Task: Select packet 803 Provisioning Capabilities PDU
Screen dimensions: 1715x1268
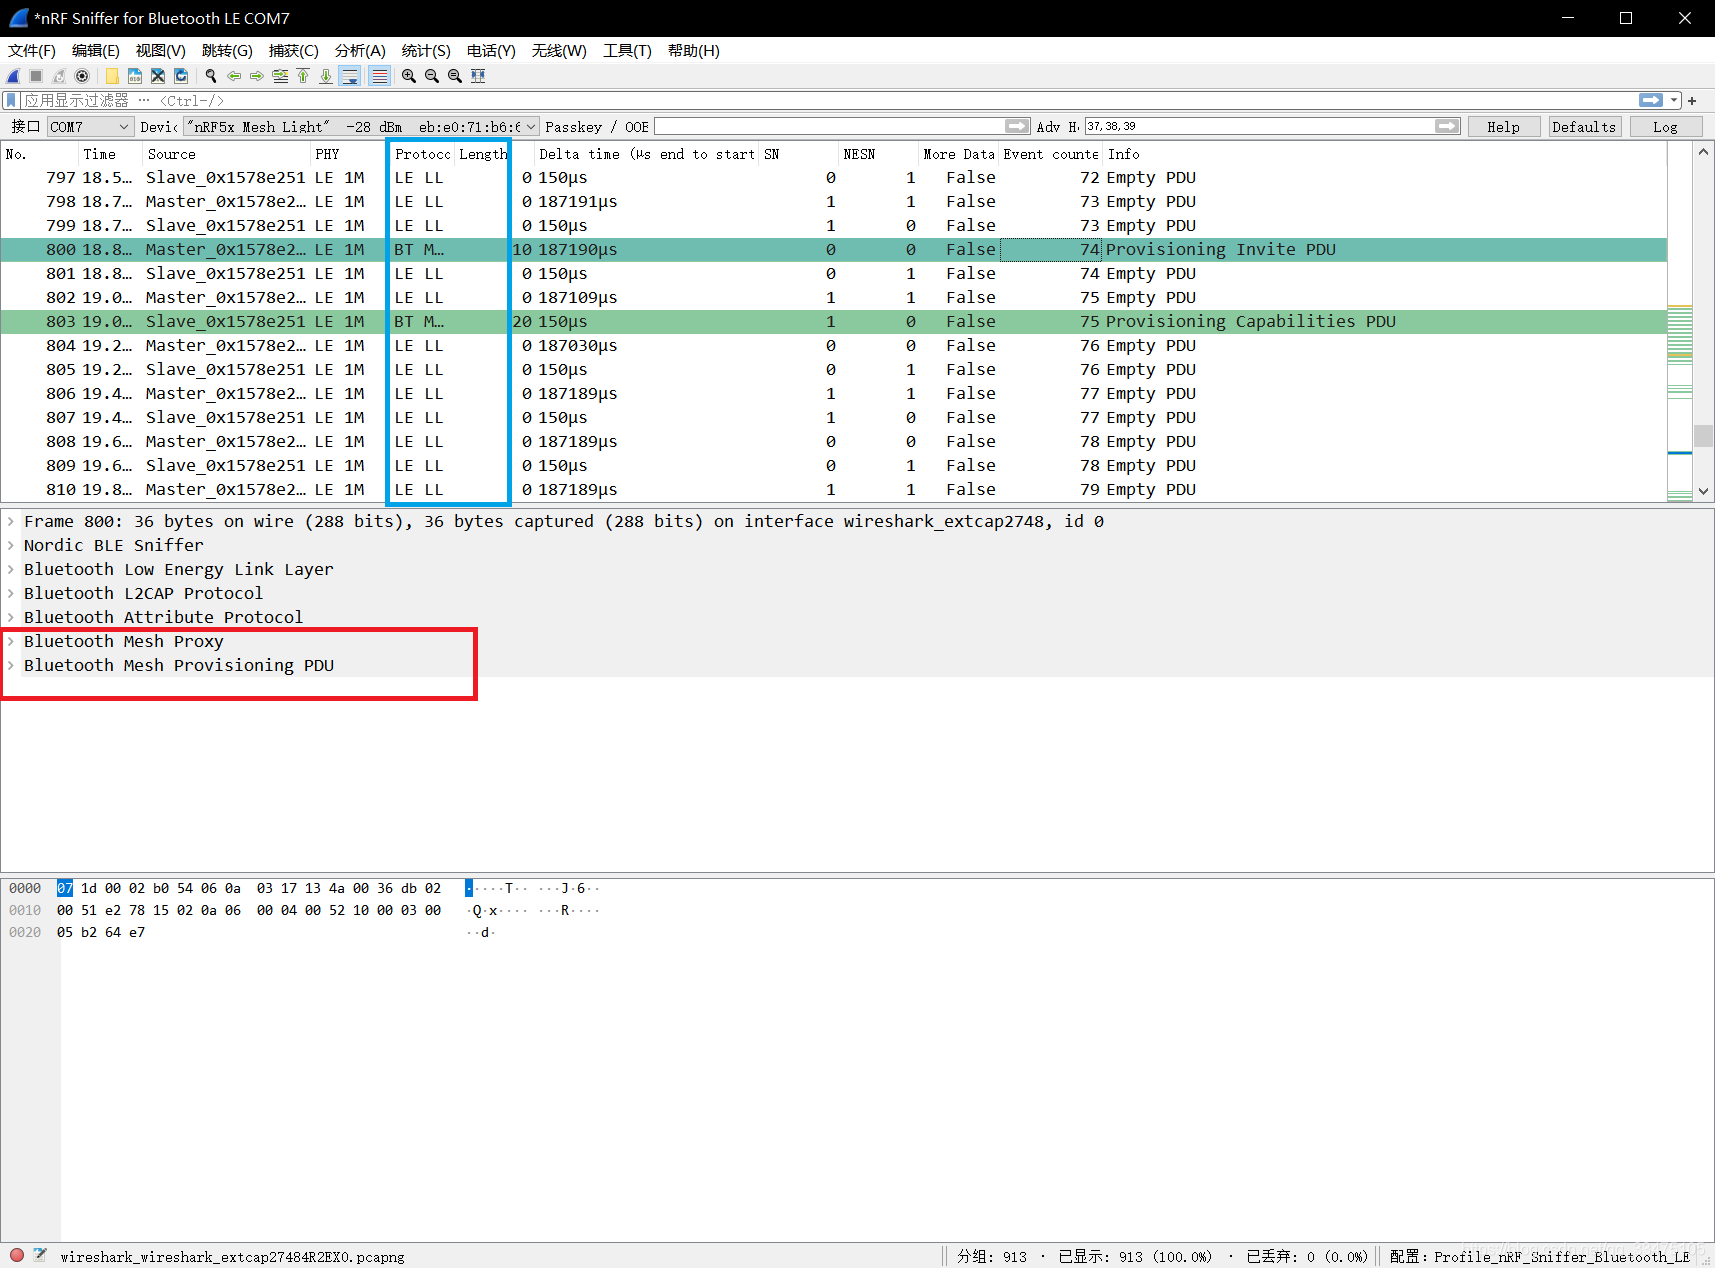Action: click(833, 321)
